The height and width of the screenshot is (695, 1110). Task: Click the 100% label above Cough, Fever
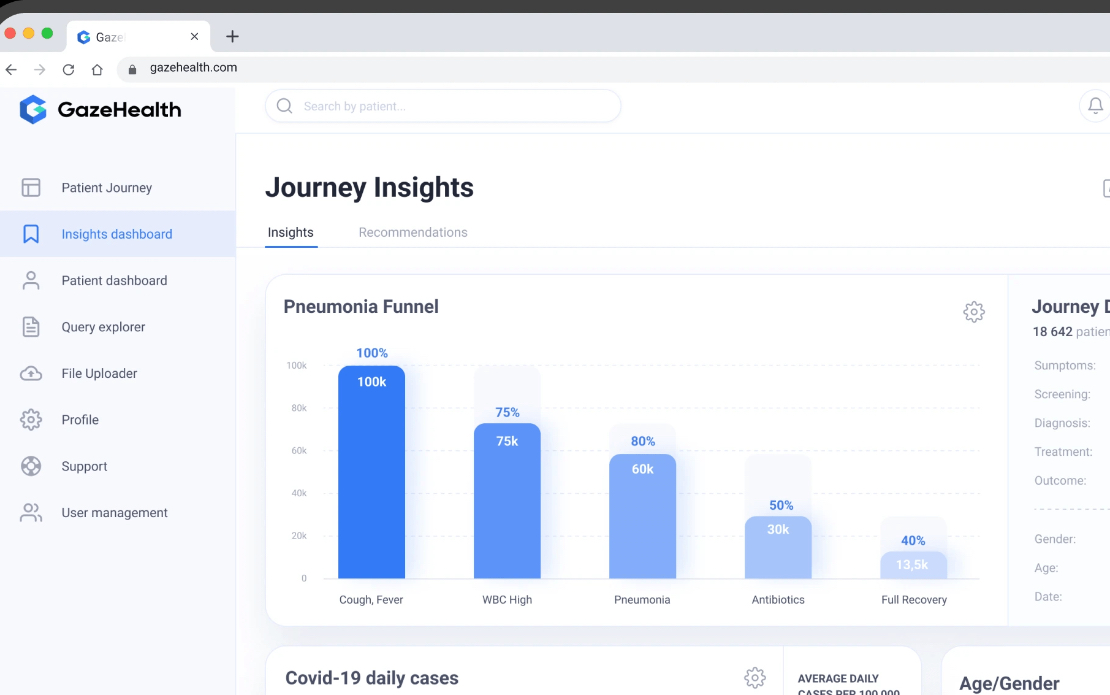[372, 352]
